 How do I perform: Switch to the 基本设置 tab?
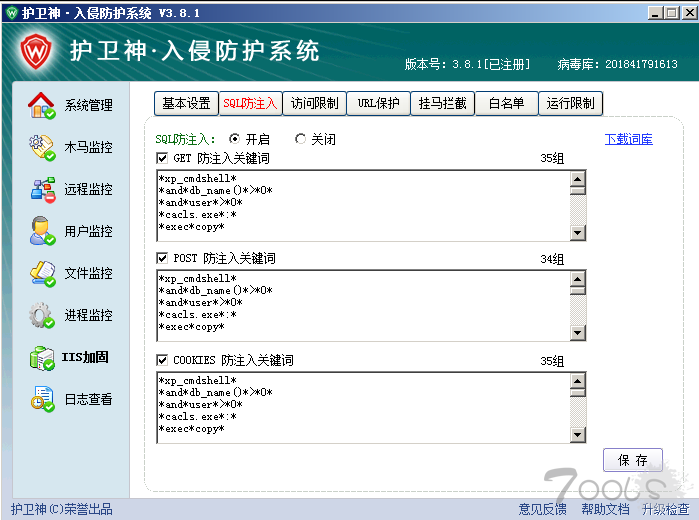pyautogui.click(x=186, y=103)
